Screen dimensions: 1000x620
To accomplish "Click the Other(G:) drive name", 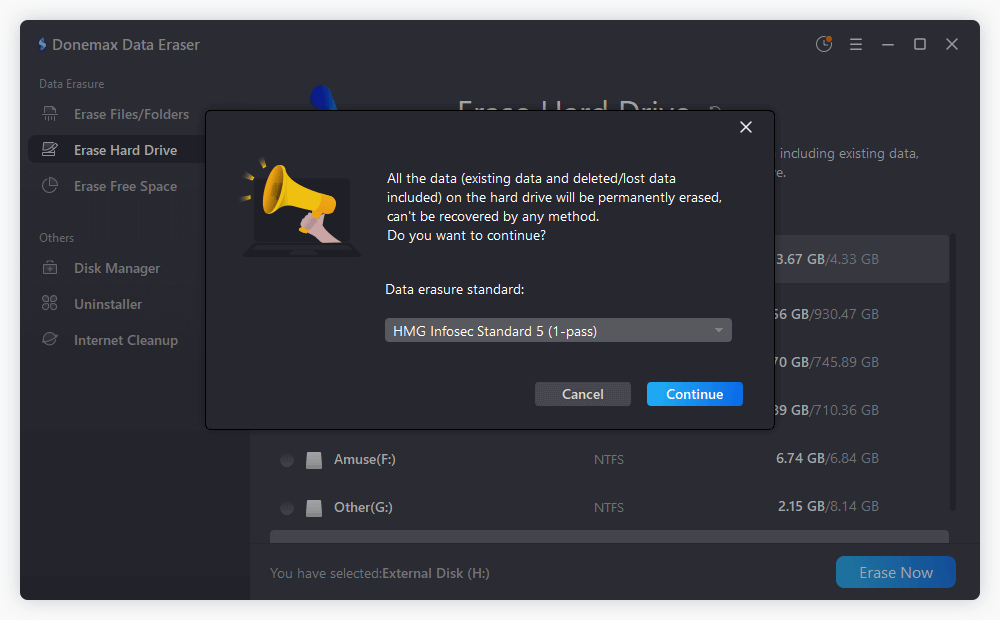I will coord(364,507).
